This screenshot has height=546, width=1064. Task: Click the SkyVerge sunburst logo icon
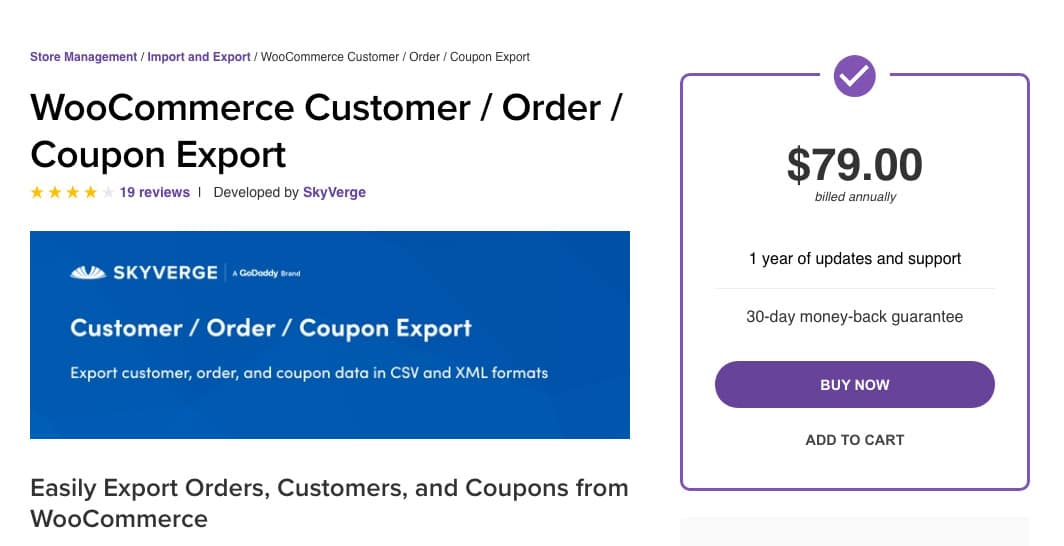pyautogui.click(x=88, y=273)
